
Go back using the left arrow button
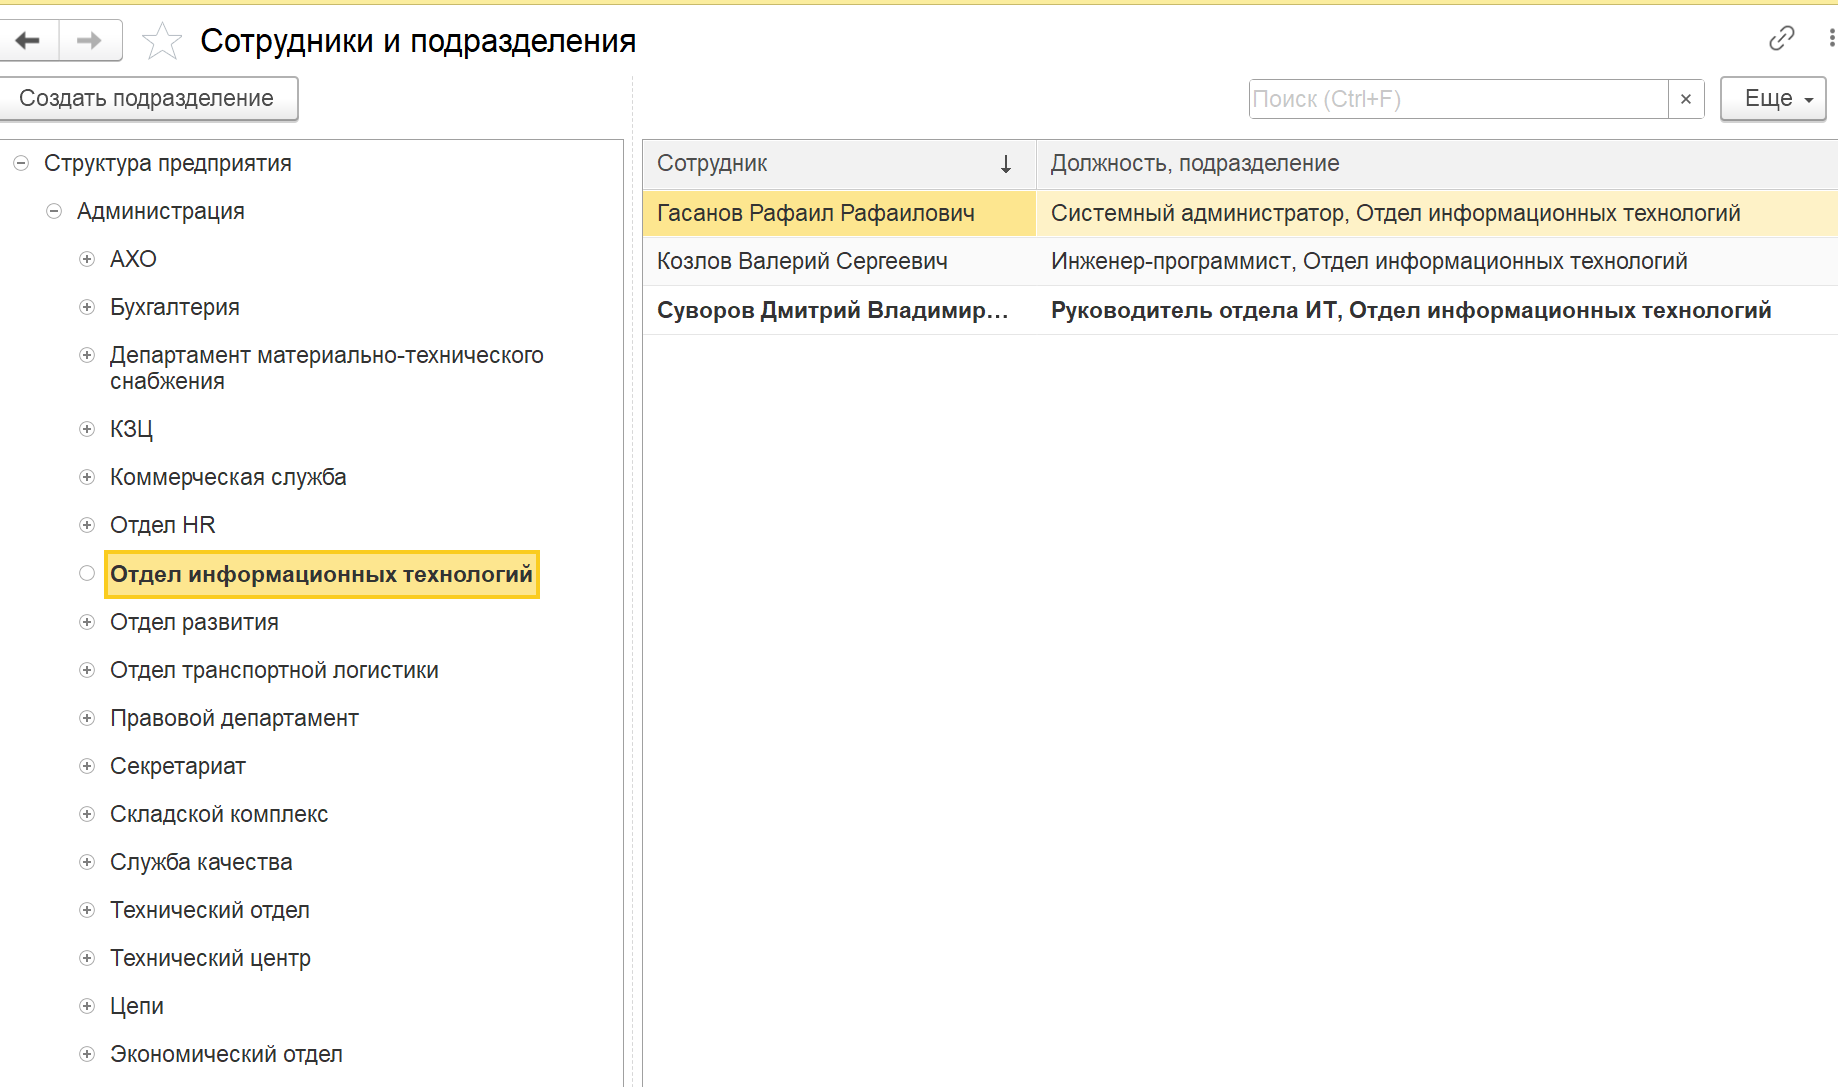[x=28, y=41]
